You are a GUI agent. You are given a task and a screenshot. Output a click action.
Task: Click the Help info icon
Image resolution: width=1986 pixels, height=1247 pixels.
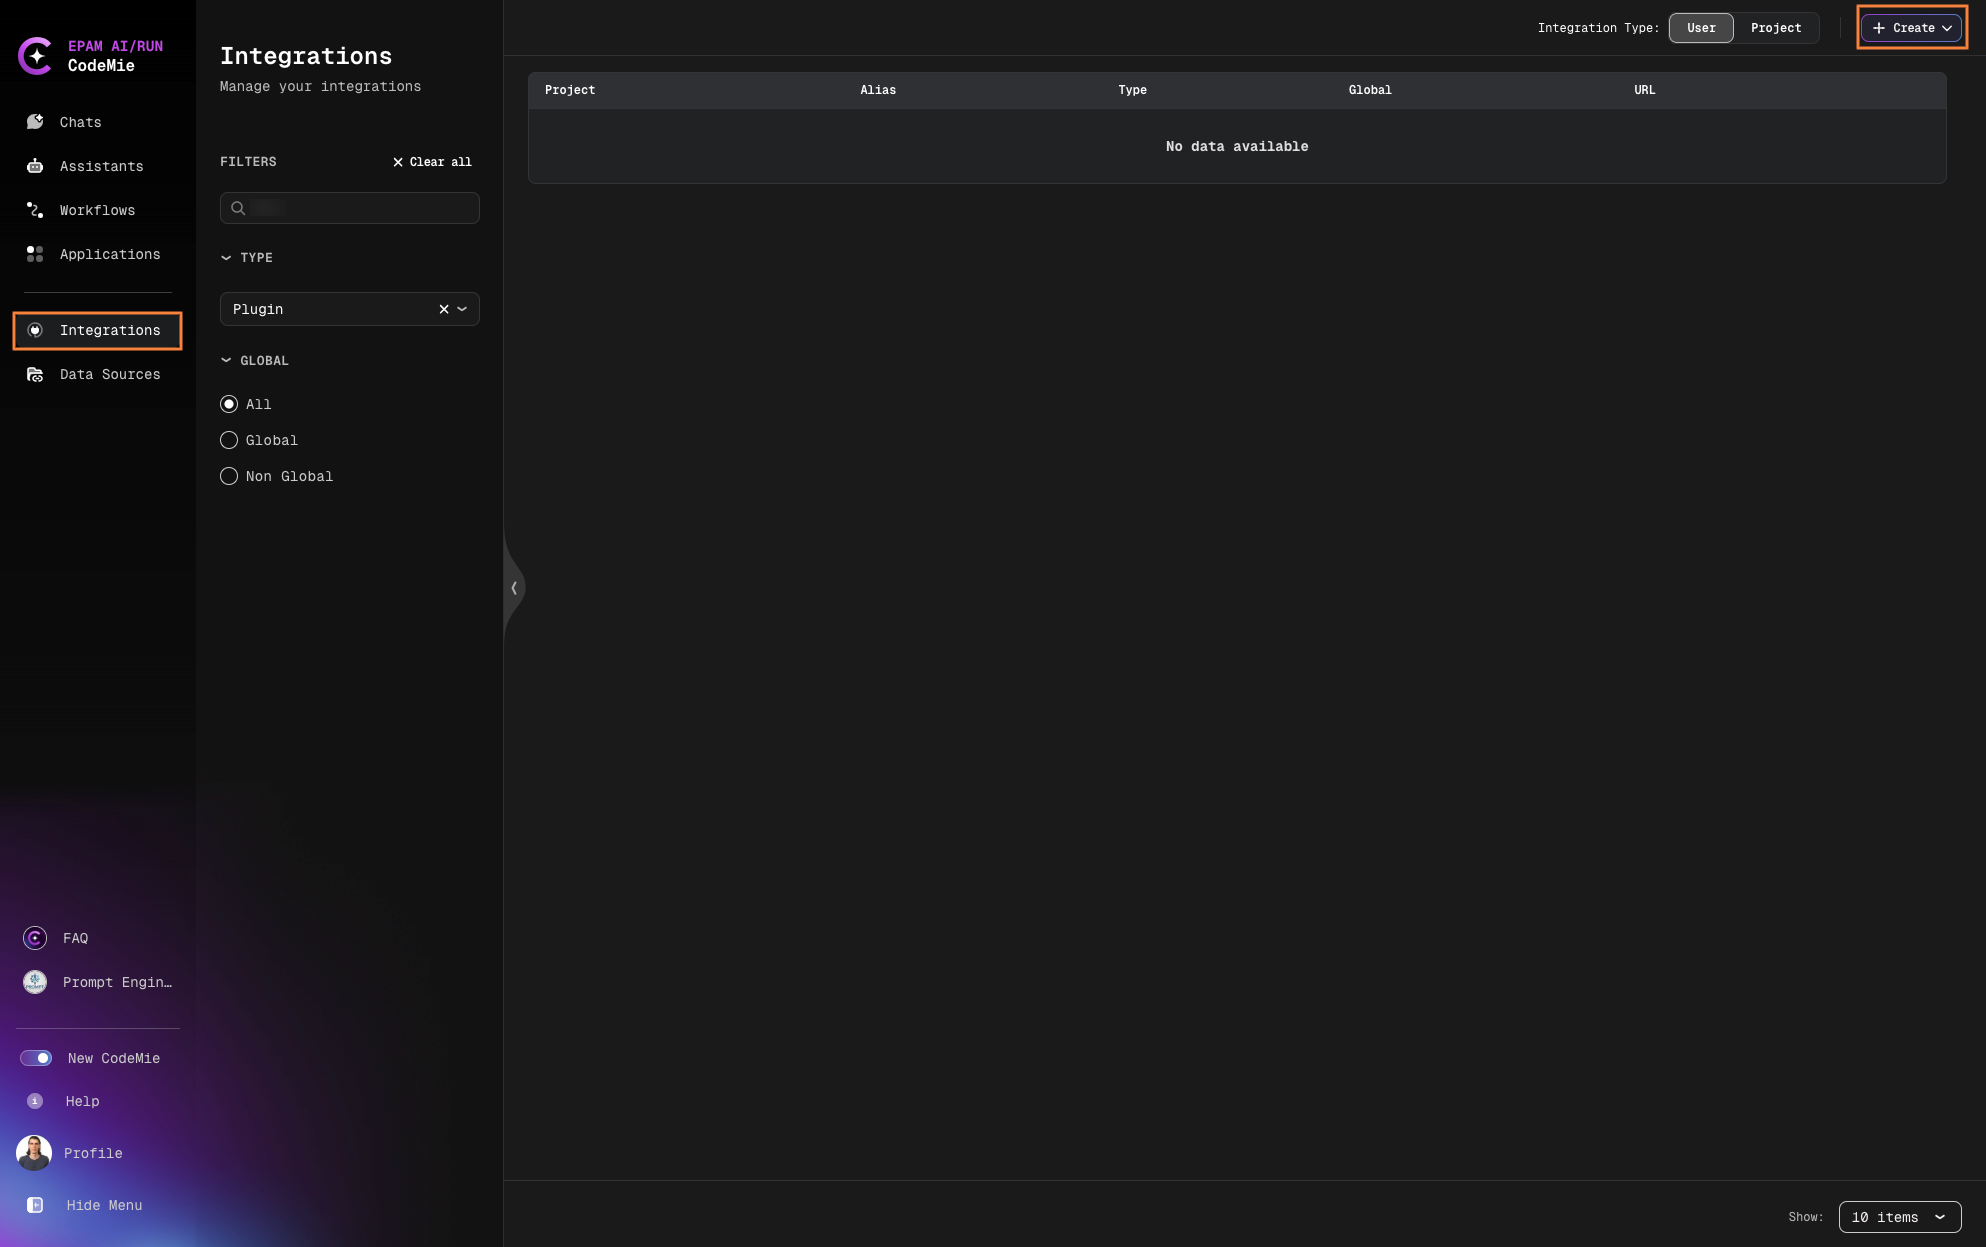tap(35, 1101)
